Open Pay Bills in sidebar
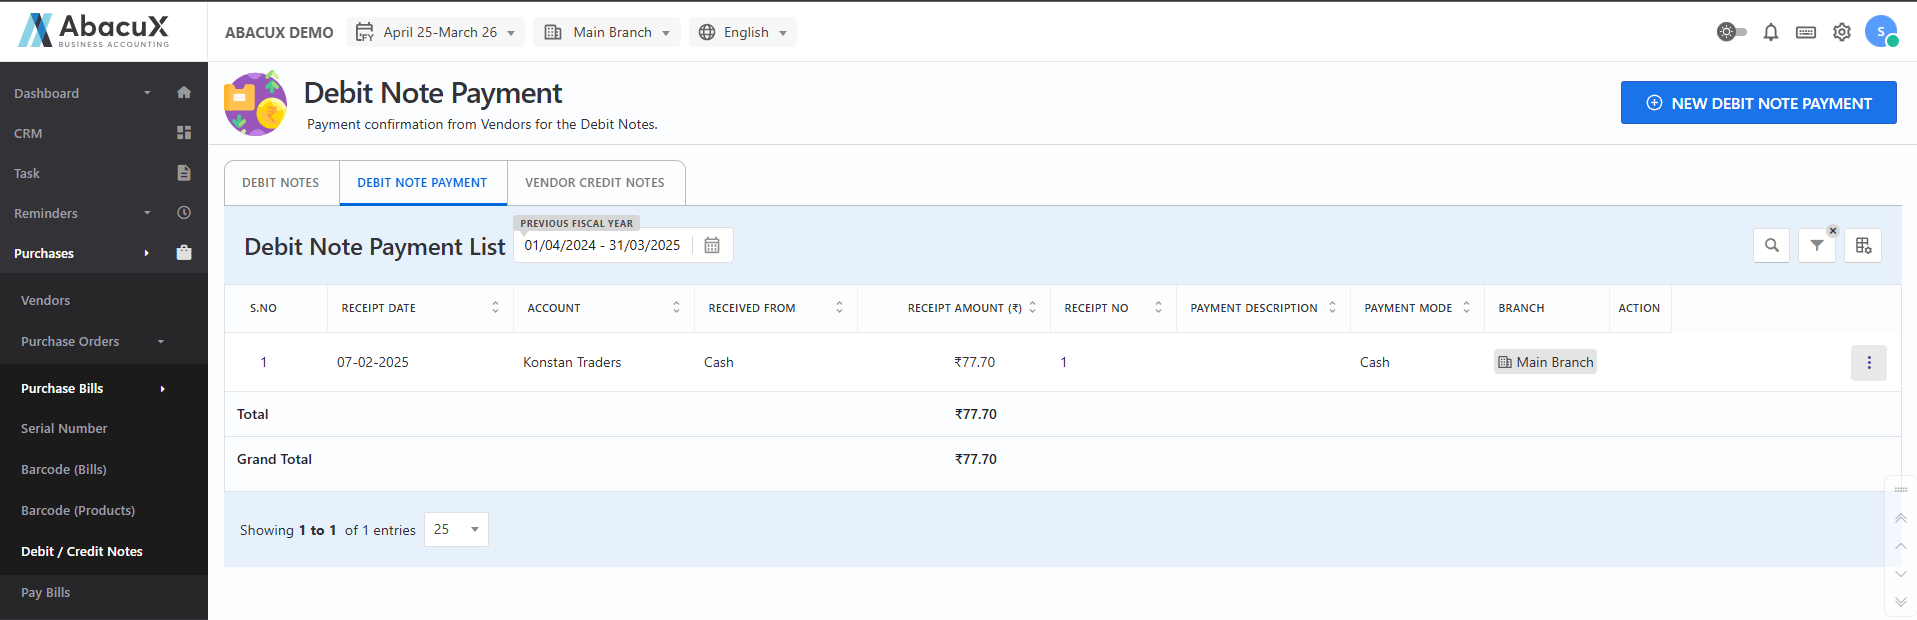 [x=46, y=592]
